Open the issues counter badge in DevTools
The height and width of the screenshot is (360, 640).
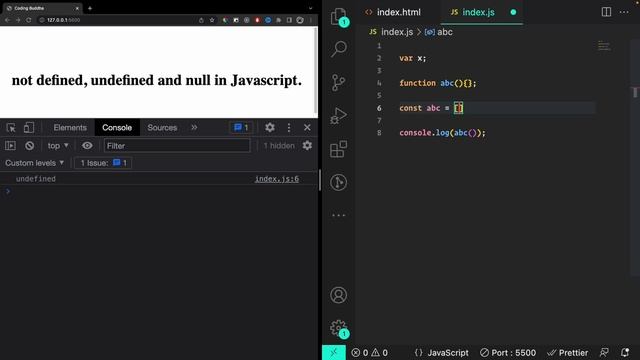(241, 128)
